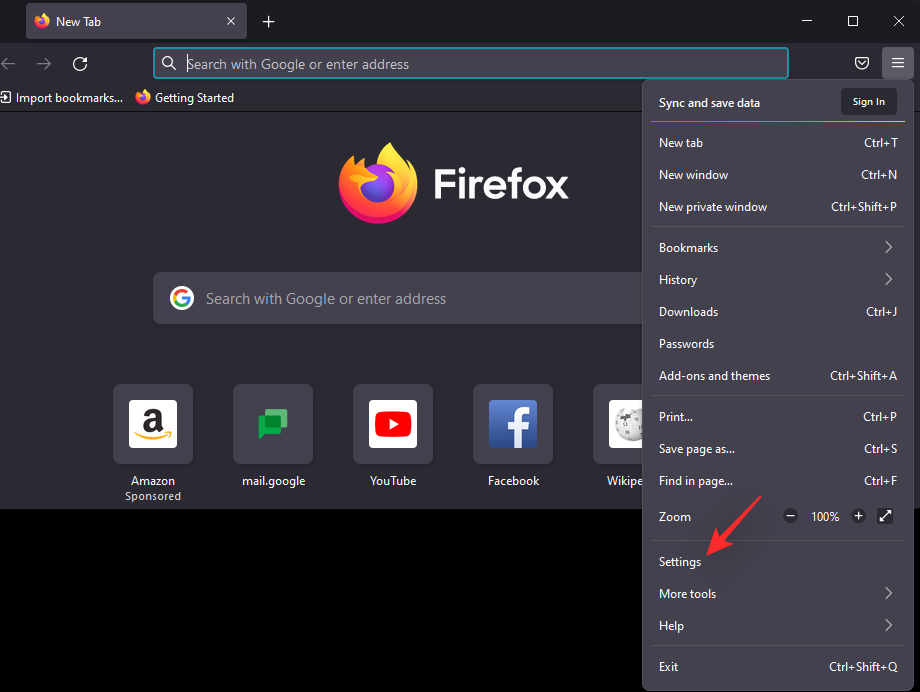Open Getting Started bookmark link

(x=185, y=98)
